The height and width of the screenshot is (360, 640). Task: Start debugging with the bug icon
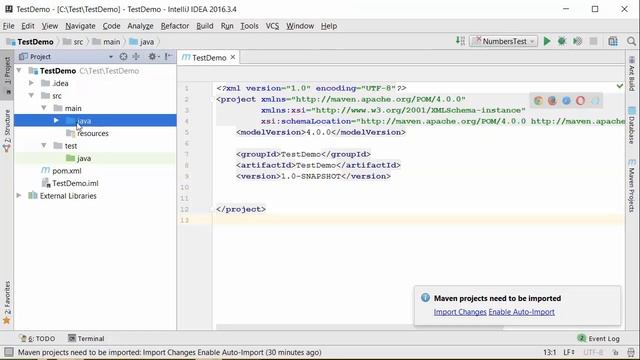[562, 41]
